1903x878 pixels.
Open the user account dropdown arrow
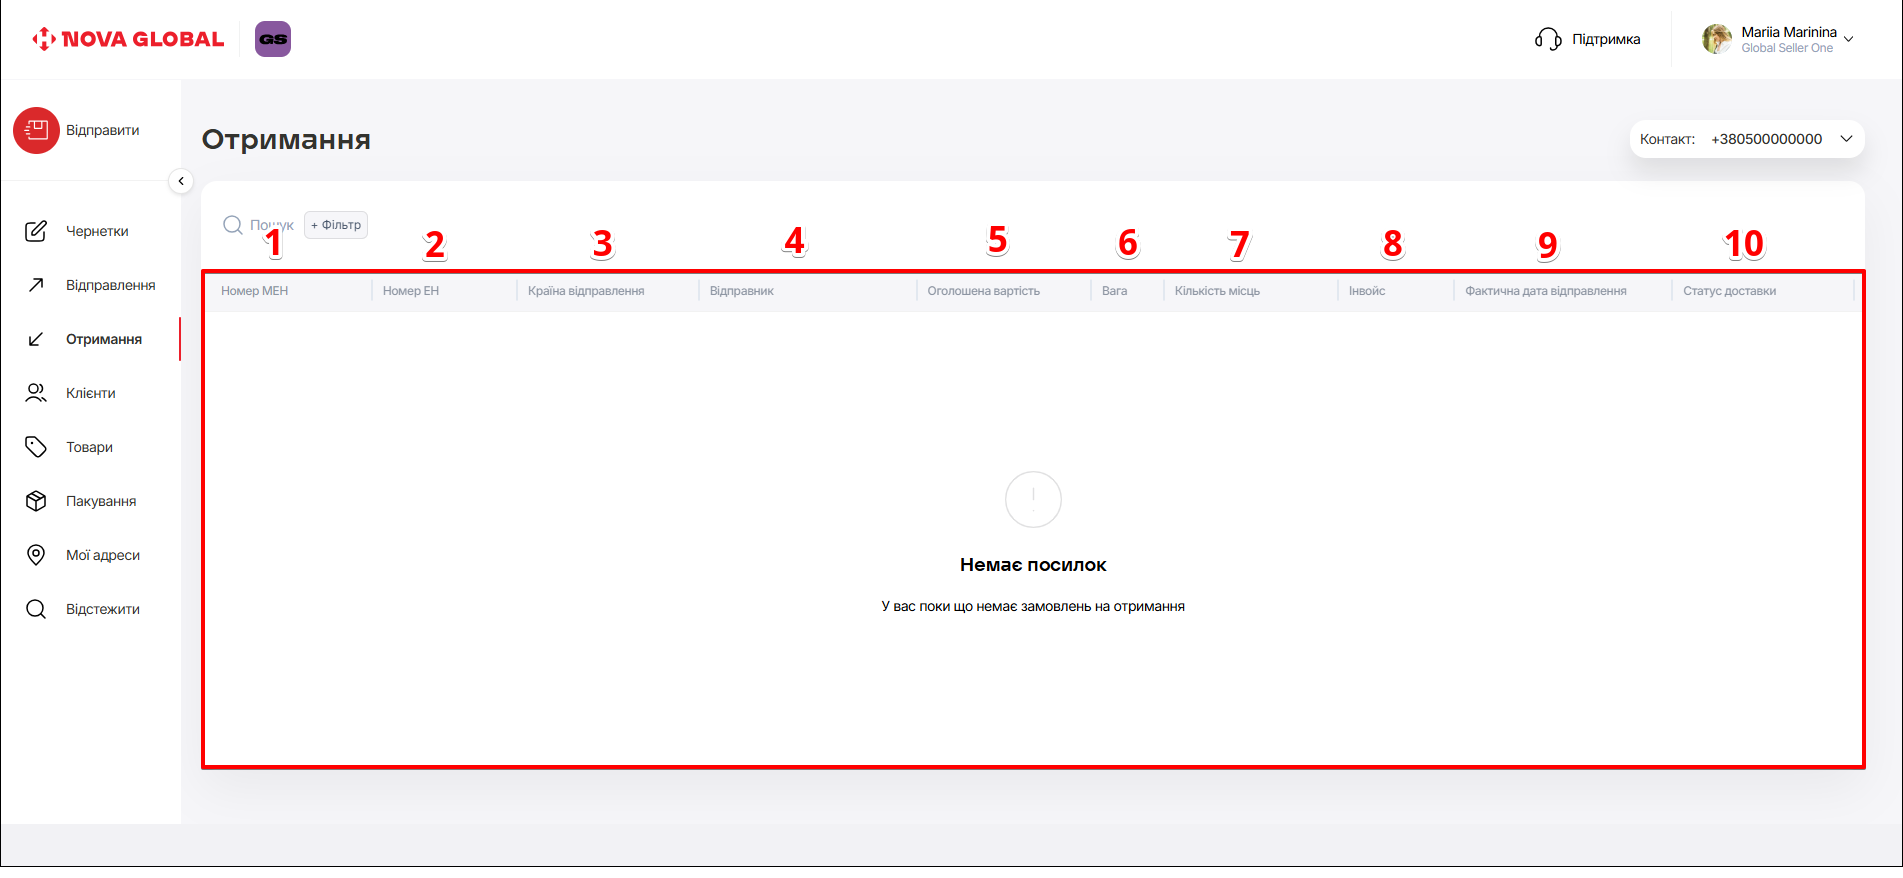(x=1849, y=40)
